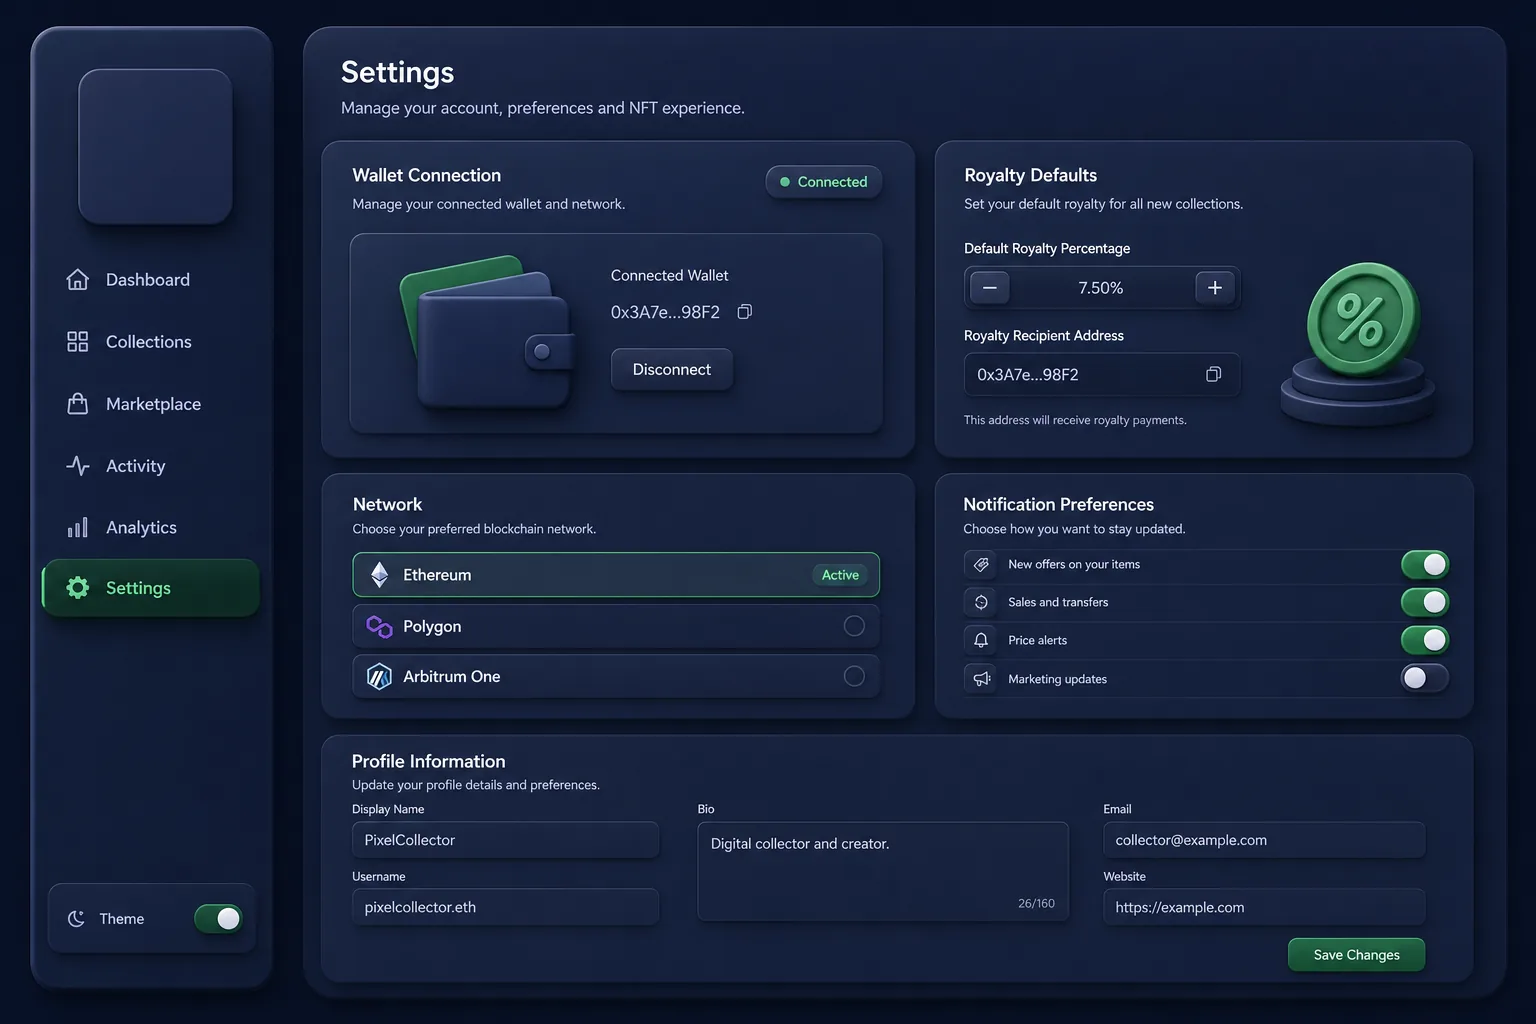Increase royalty percentage with plus
The image size is (1536, 1024).
click(1215, 288)
